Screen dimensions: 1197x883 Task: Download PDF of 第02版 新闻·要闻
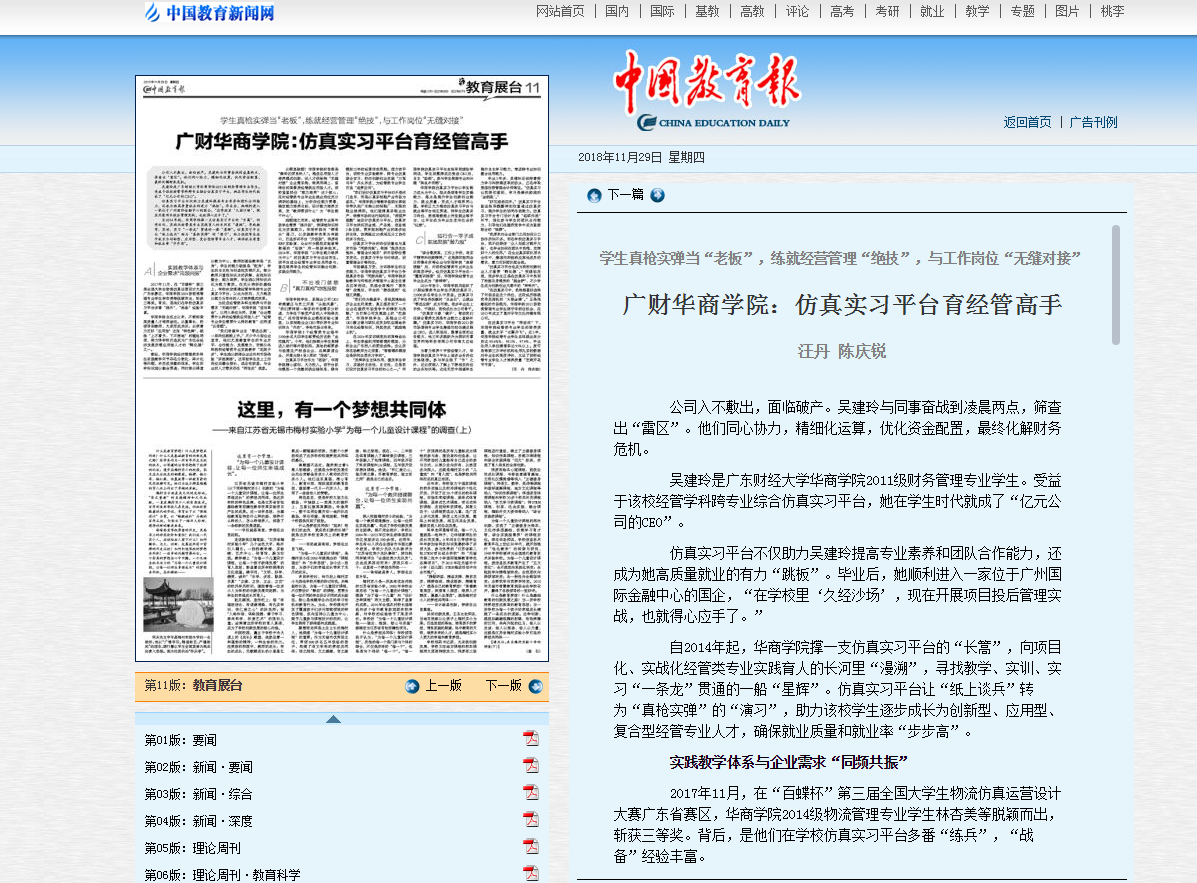point(531,765)
